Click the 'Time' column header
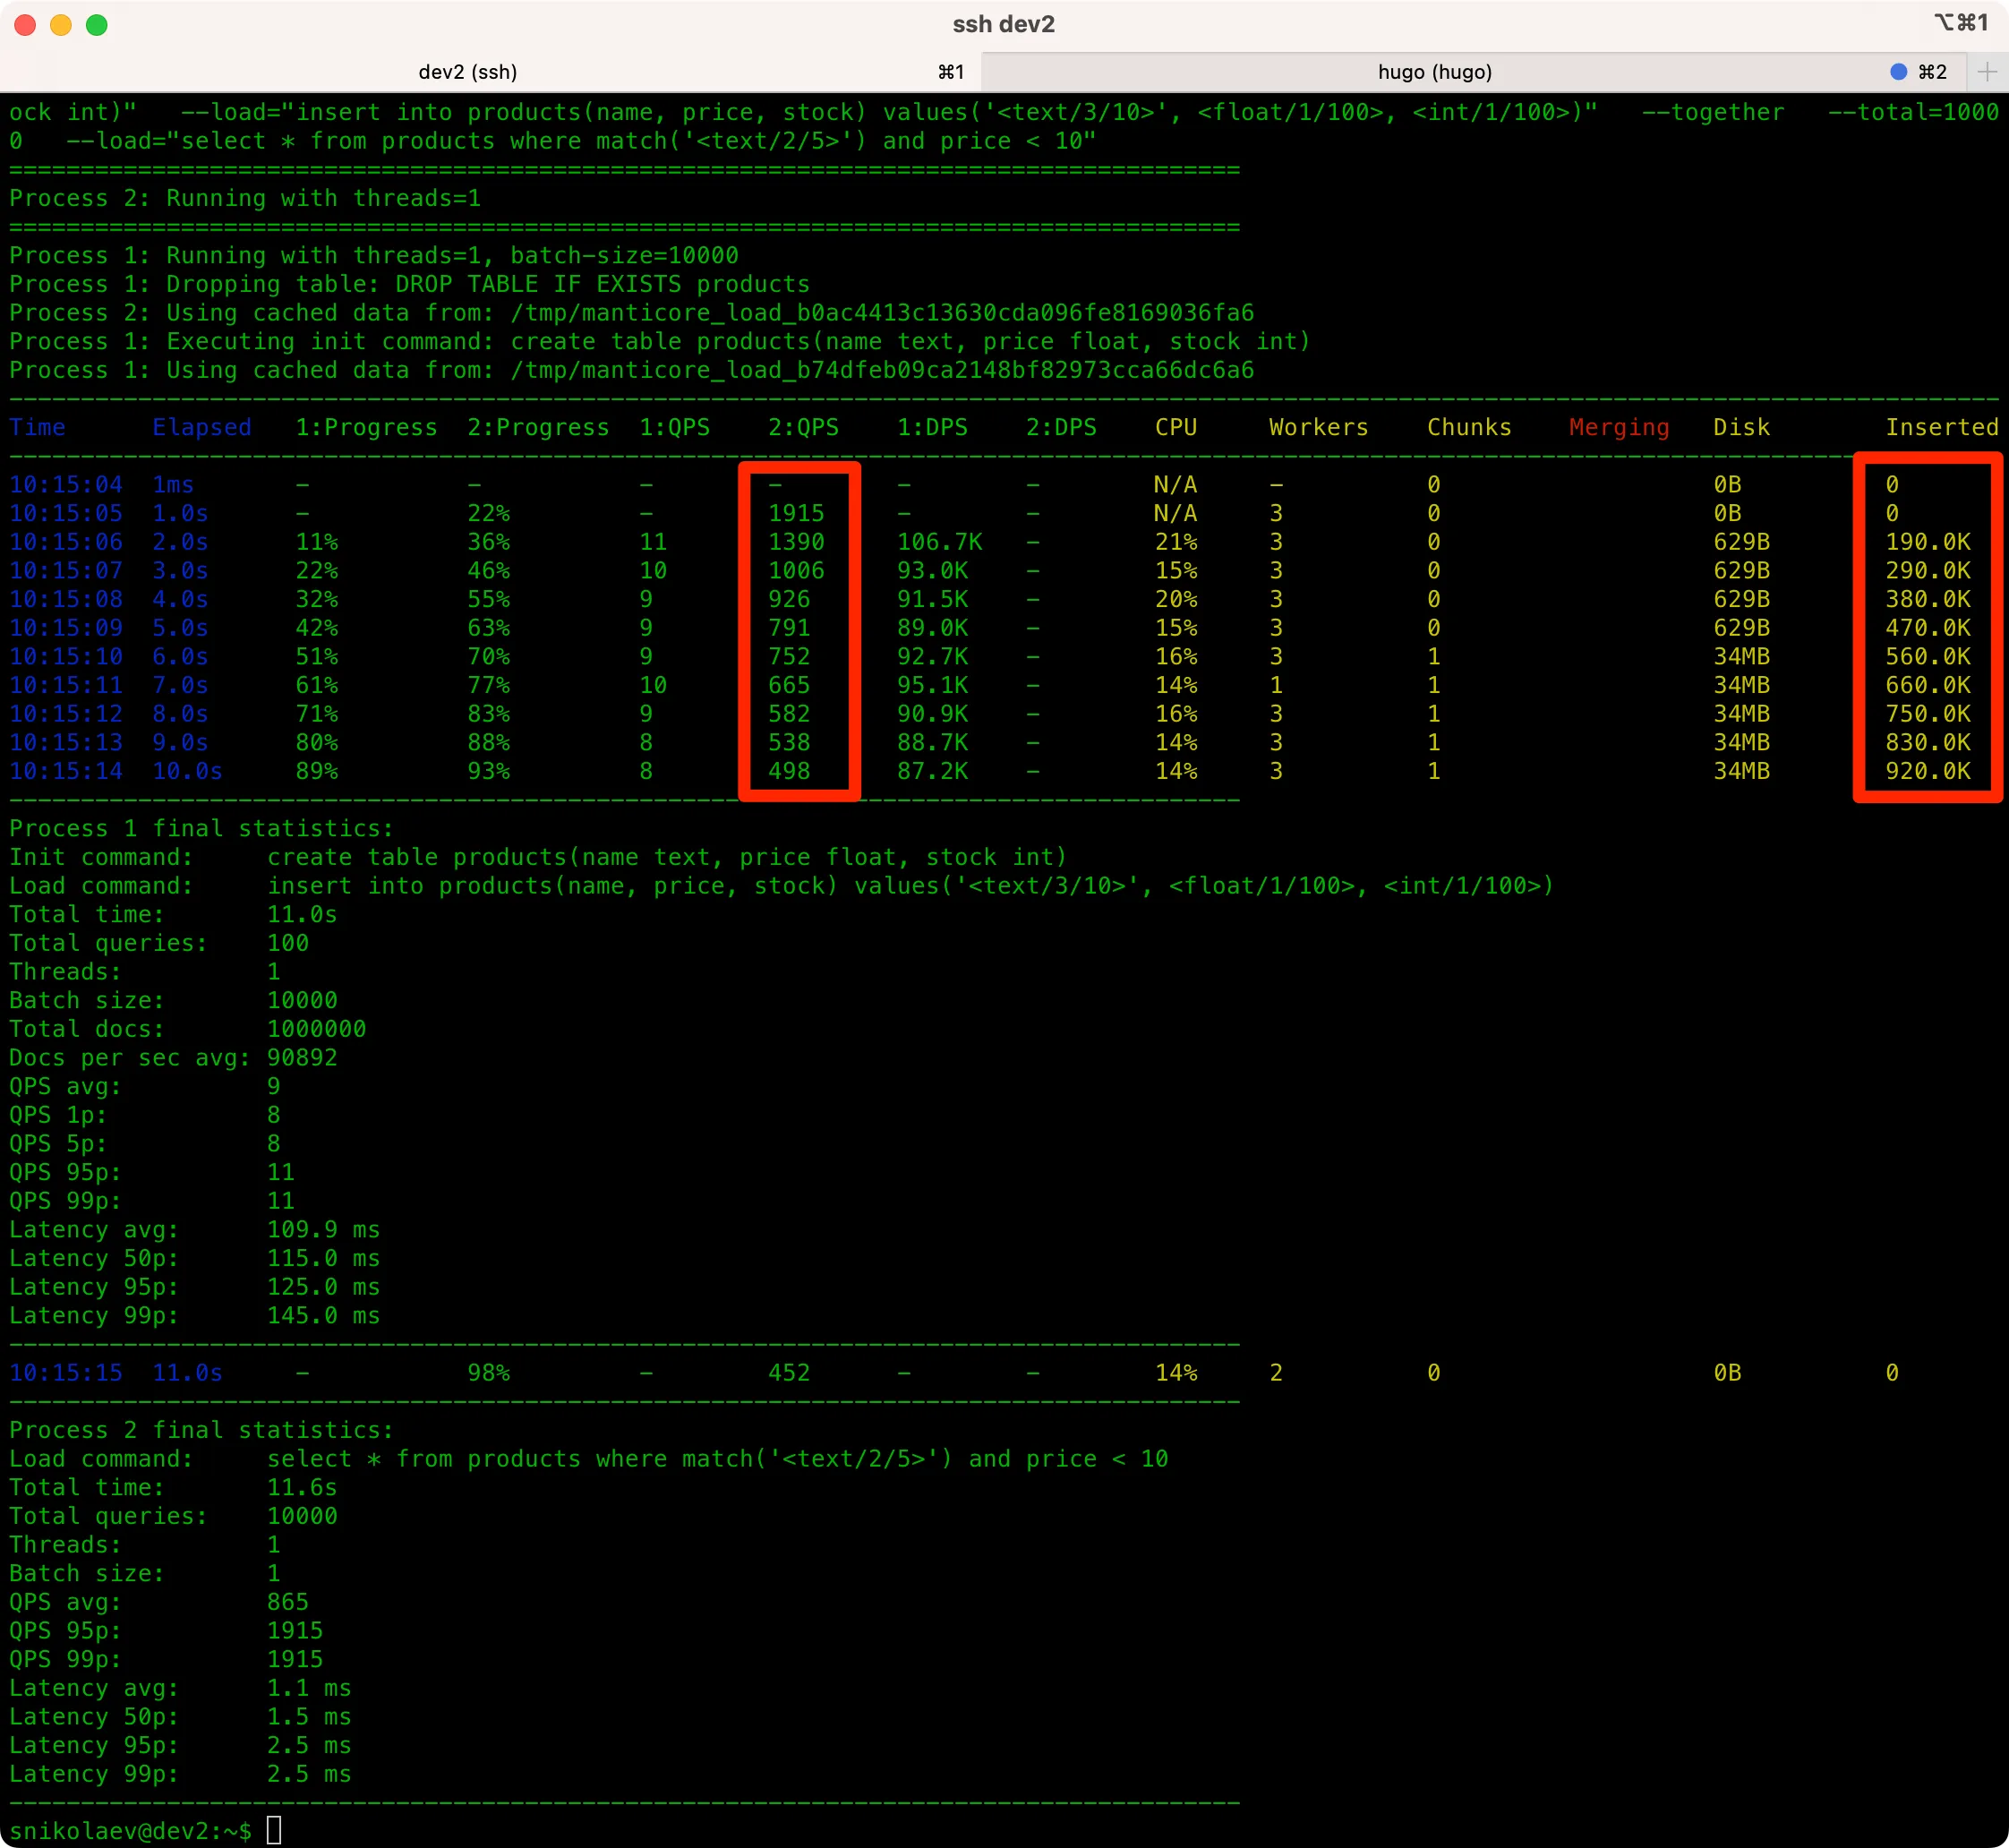 (x=37, y=427)
